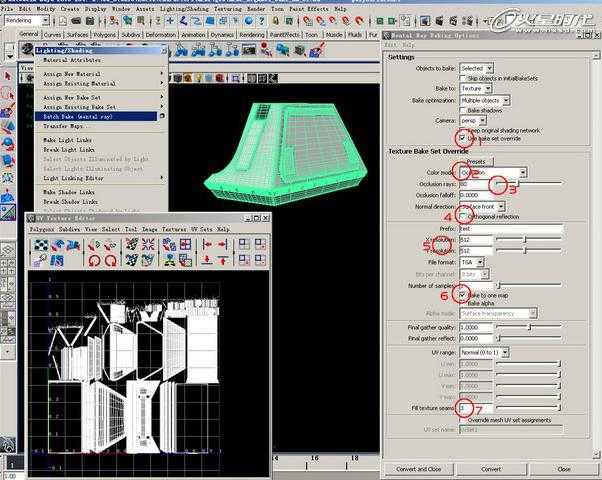Click the align UVs left icon
This screenshot has width=602, height=480.
(x=207, y=245)
